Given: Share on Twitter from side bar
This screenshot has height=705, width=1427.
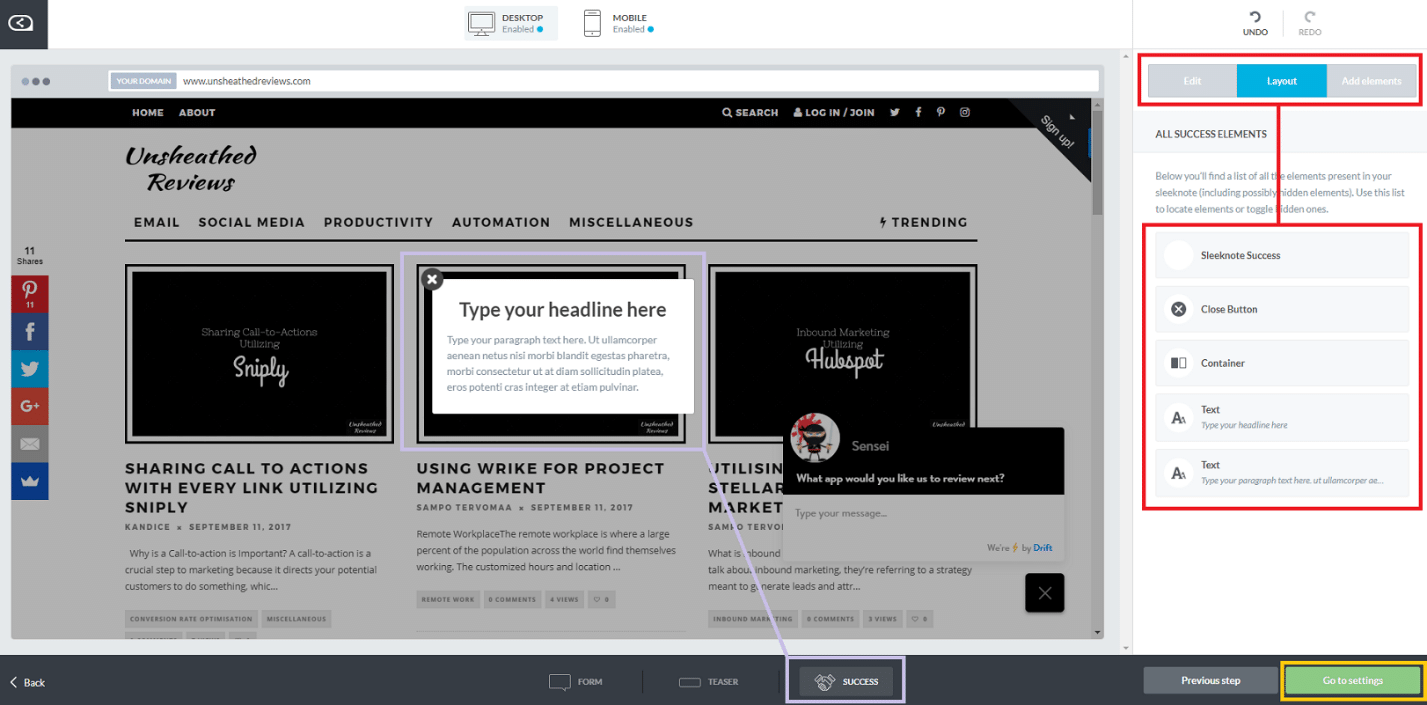Looking at the screenshot, I should pos(30,369).
